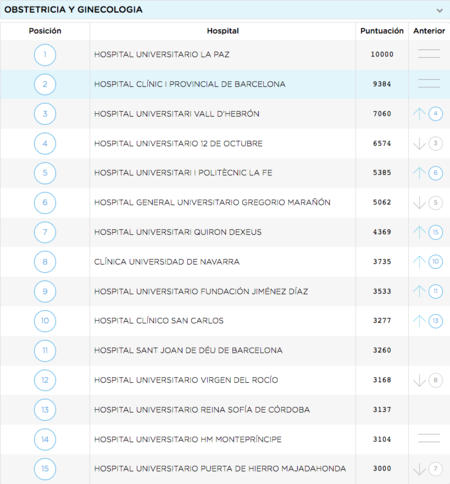Screen dimensions: 450x484
Task: Click position badge 6 for Gregorio Marañón
Action: 45,203
